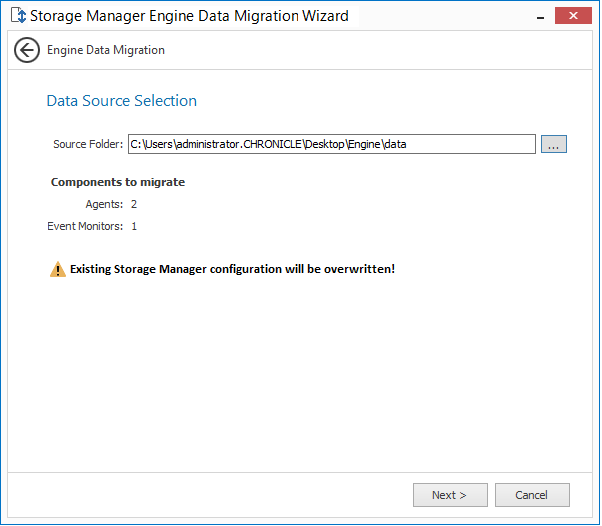Click the configuration overwrite warning text
Viewport: 602px width, 526px height.
click(x=232, y=269)
